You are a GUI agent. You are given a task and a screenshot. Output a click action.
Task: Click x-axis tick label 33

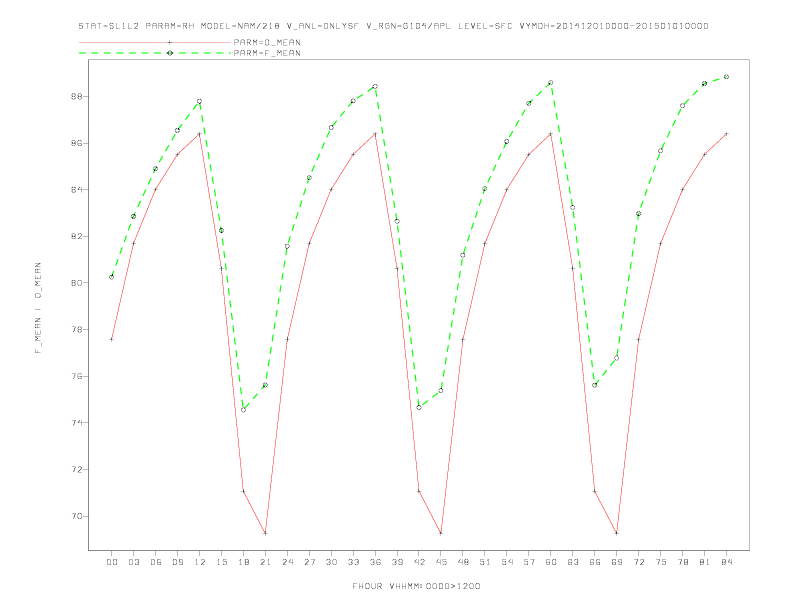353,562
